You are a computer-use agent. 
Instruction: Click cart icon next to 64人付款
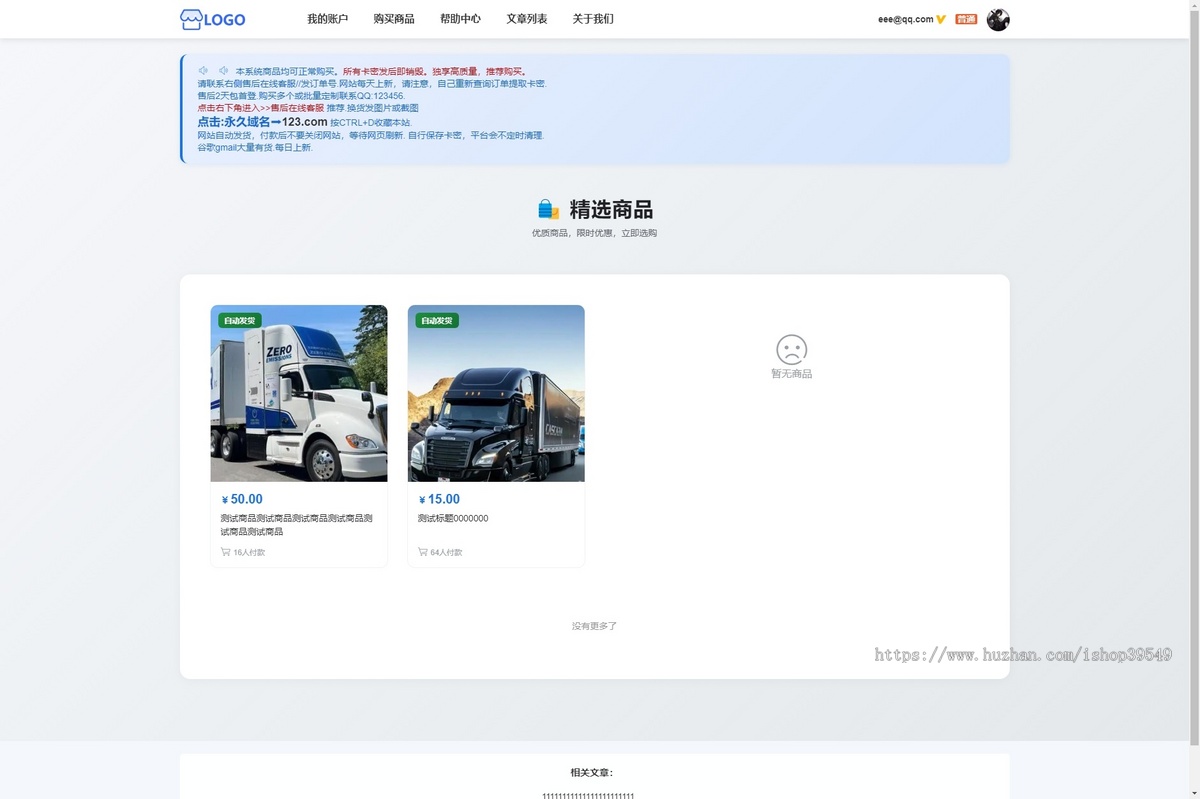[422, 552]
